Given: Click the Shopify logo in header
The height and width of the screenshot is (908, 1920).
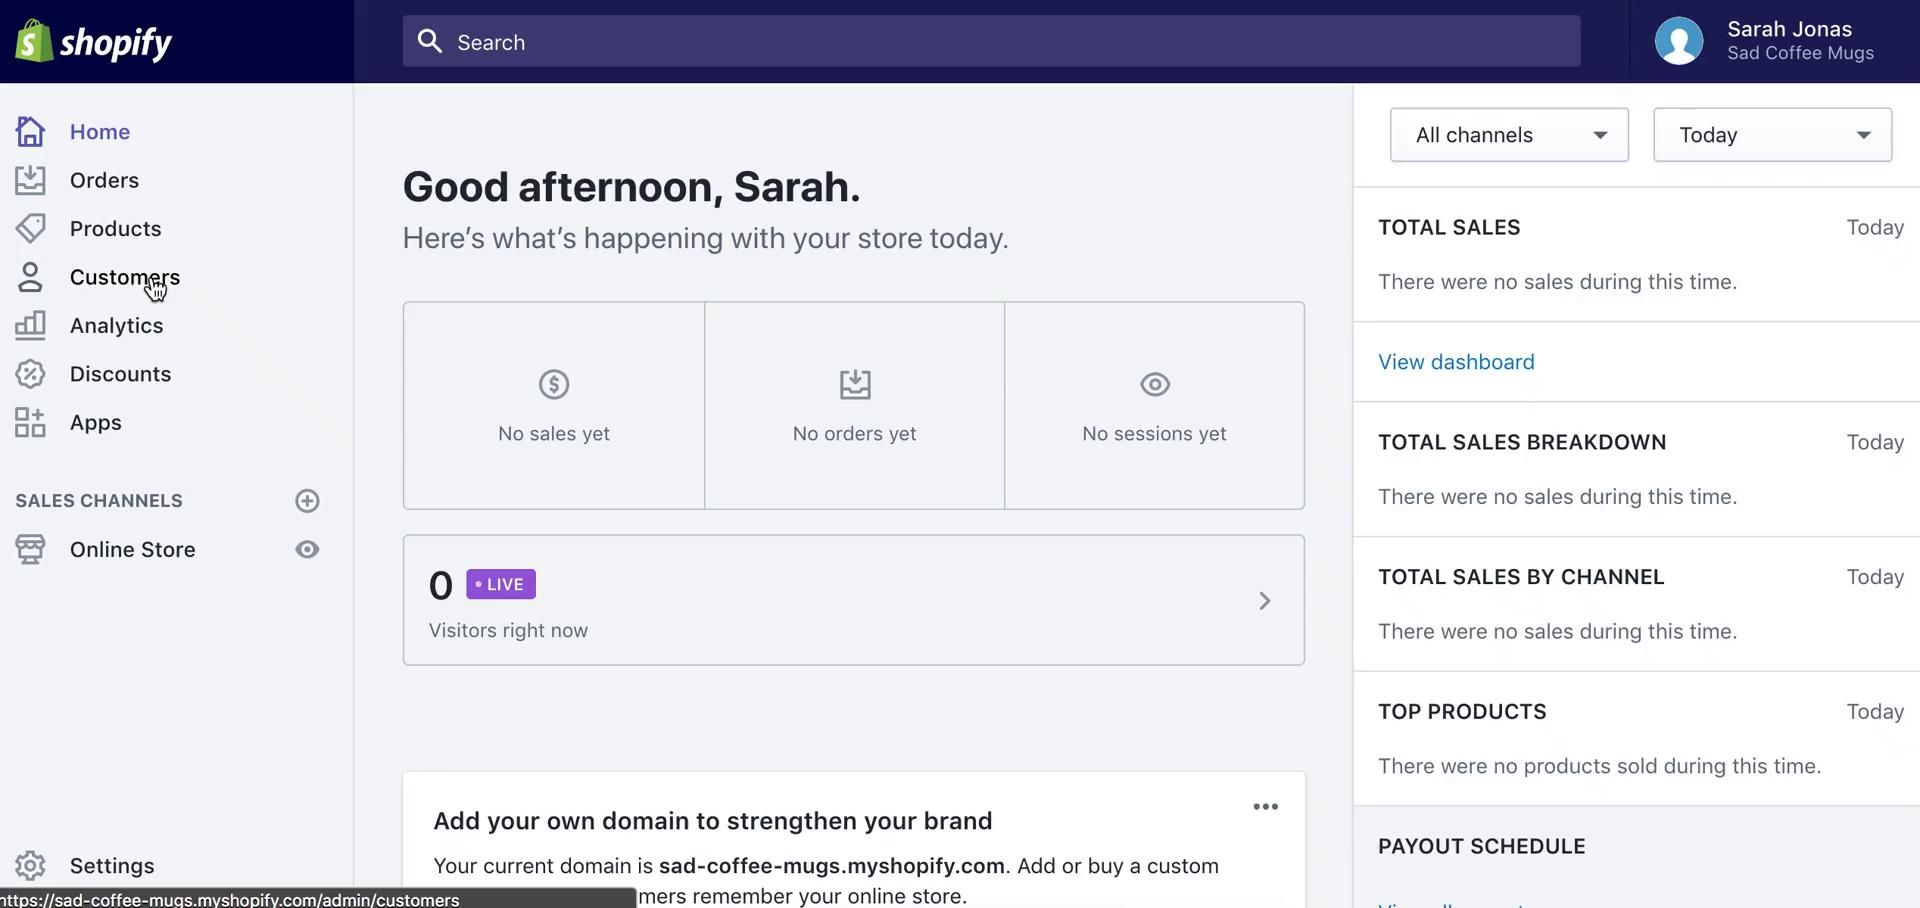Looking at the screenshot, I should [94, 42].
